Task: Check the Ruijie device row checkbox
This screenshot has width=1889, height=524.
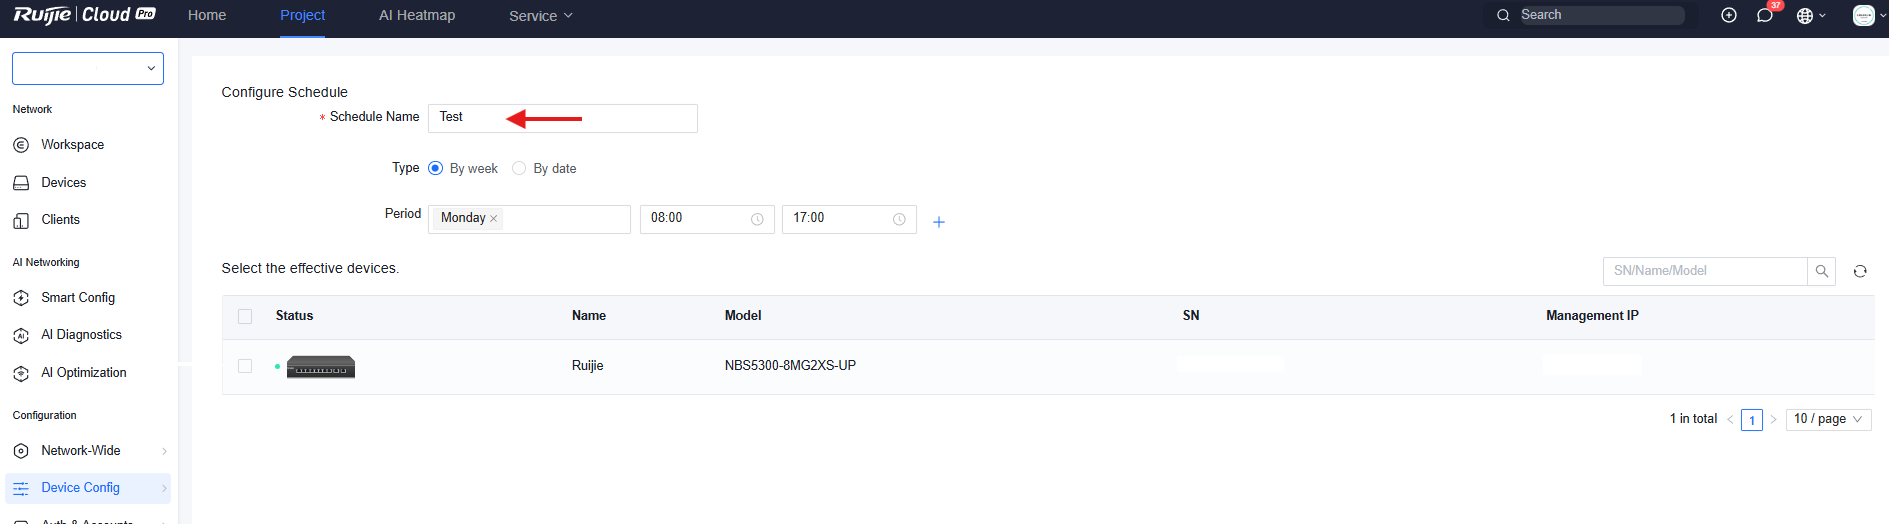Action: coord(245,366)
